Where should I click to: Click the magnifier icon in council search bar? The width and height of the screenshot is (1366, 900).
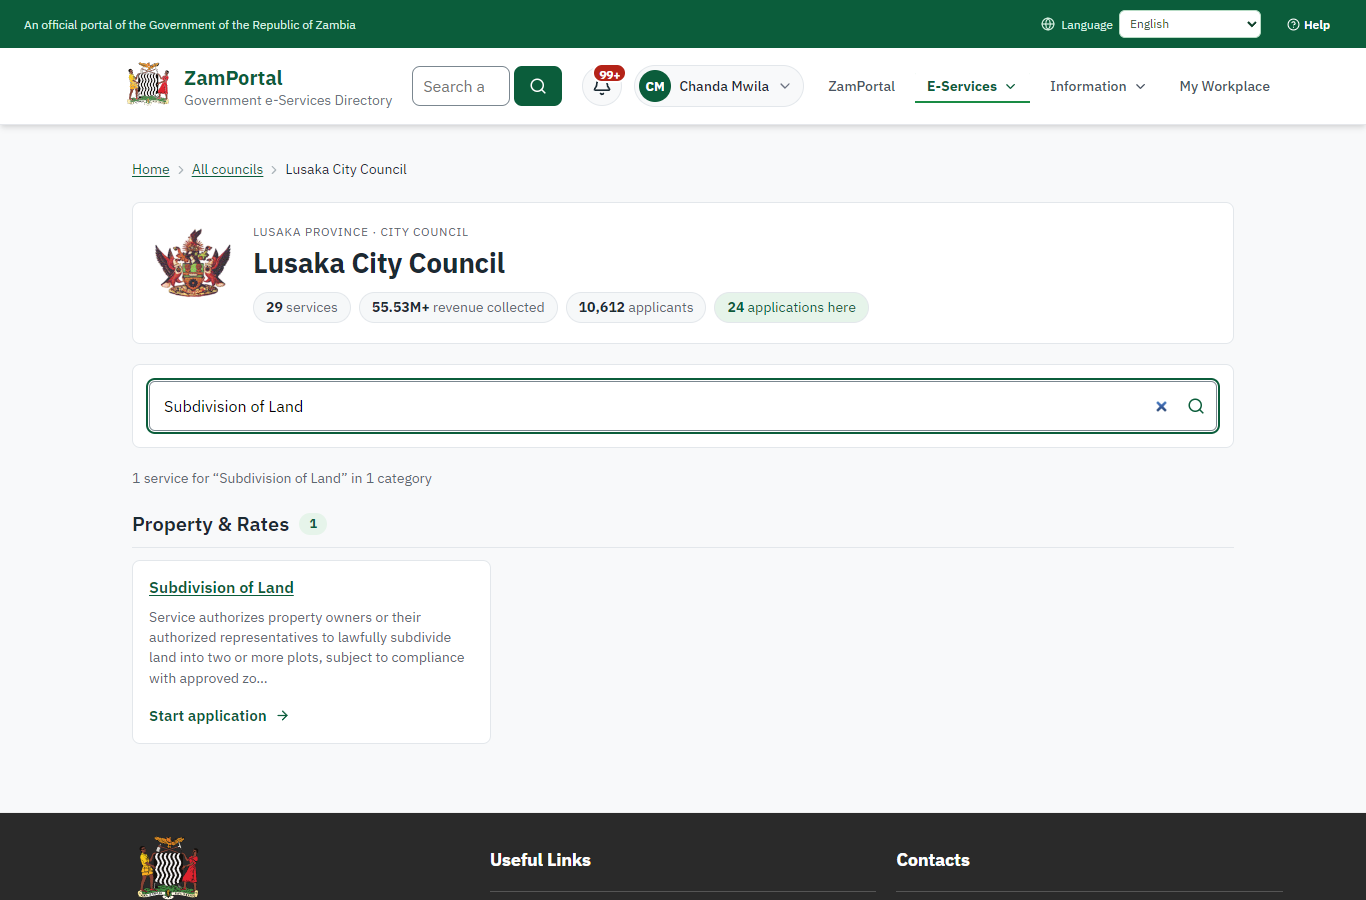click(1195, 406)
